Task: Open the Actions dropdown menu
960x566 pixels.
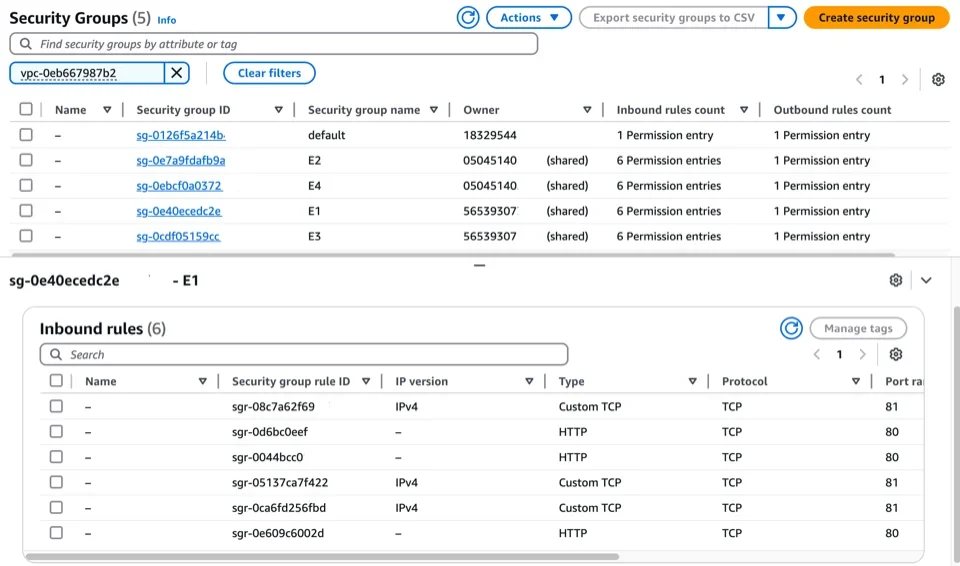Action: click(x=528, y=17)
